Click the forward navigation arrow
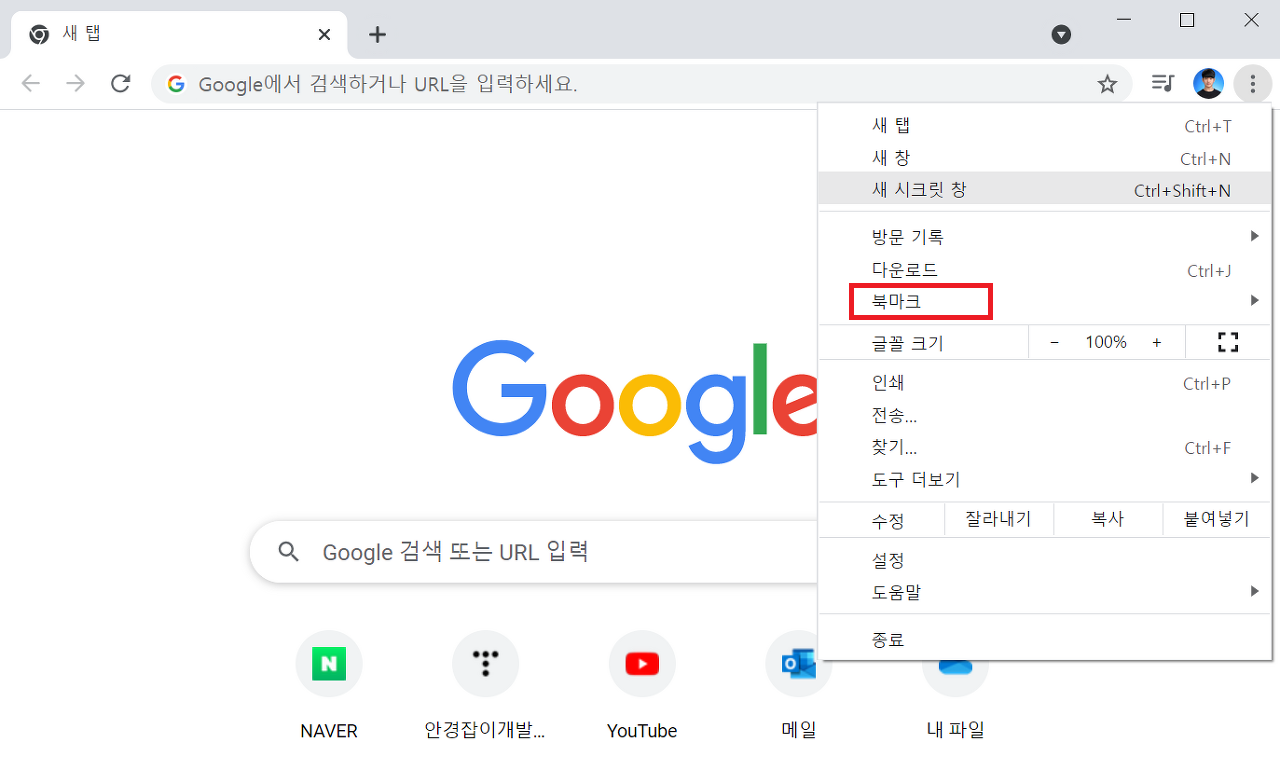Screen dimensions: 1280x770 point(76,84)
